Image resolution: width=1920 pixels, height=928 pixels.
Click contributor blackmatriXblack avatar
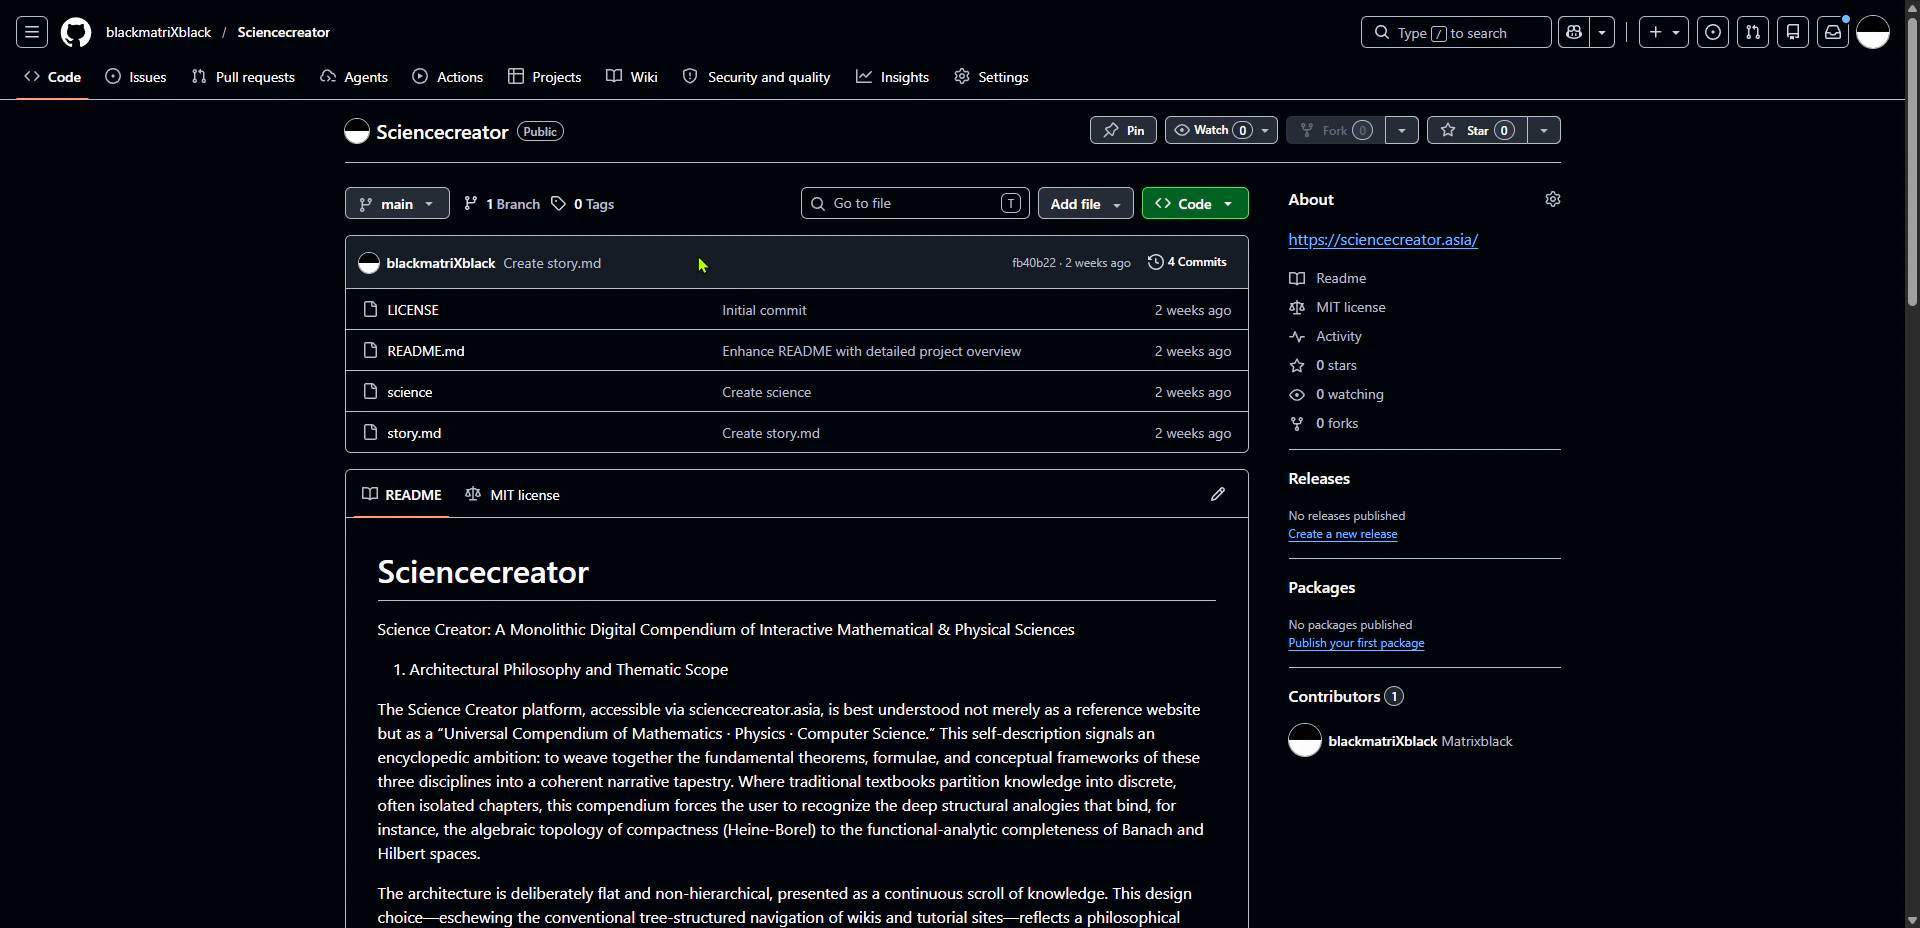pyautogui.click(x=1305, y=740)
